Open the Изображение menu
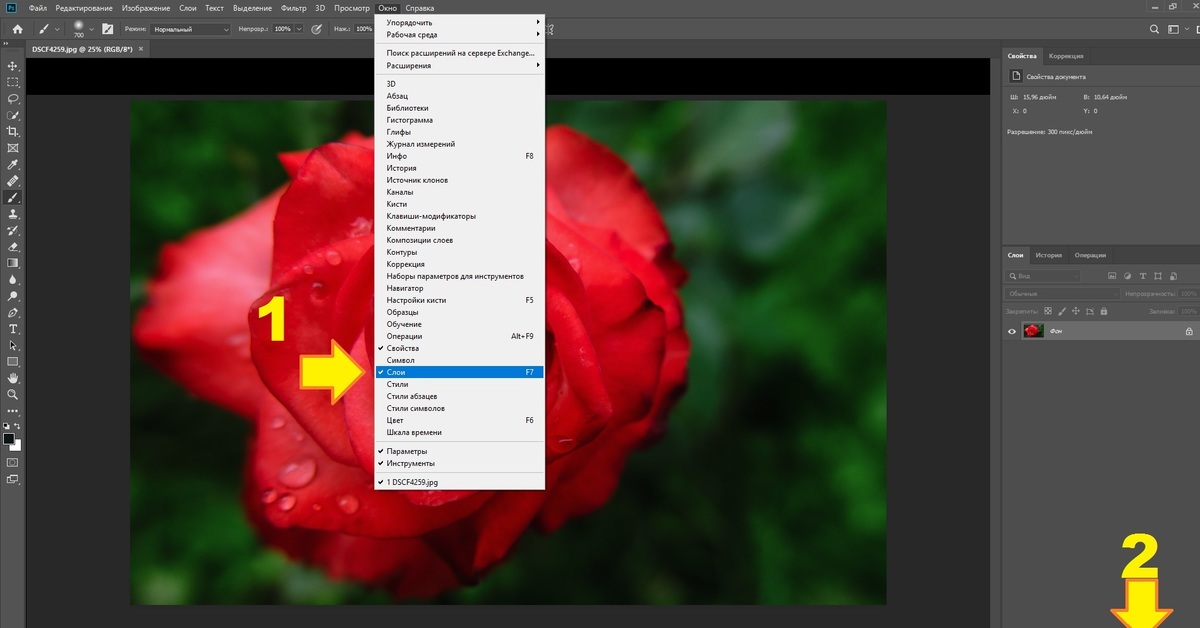 tap(146, 8)
